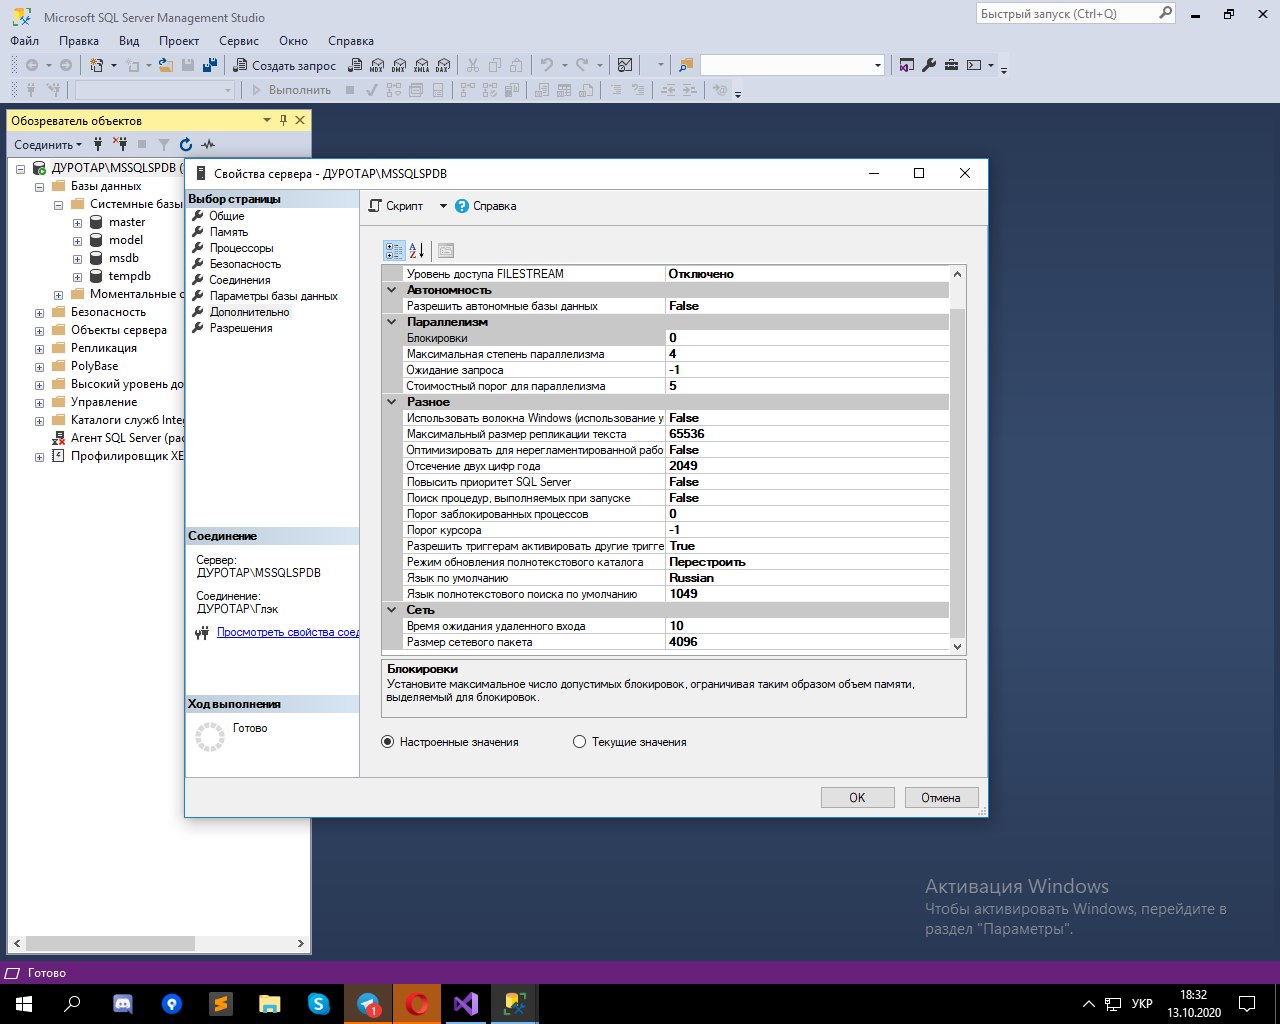Open the 'Проект' menu
1280x1024 pixels.
(179, 41)
